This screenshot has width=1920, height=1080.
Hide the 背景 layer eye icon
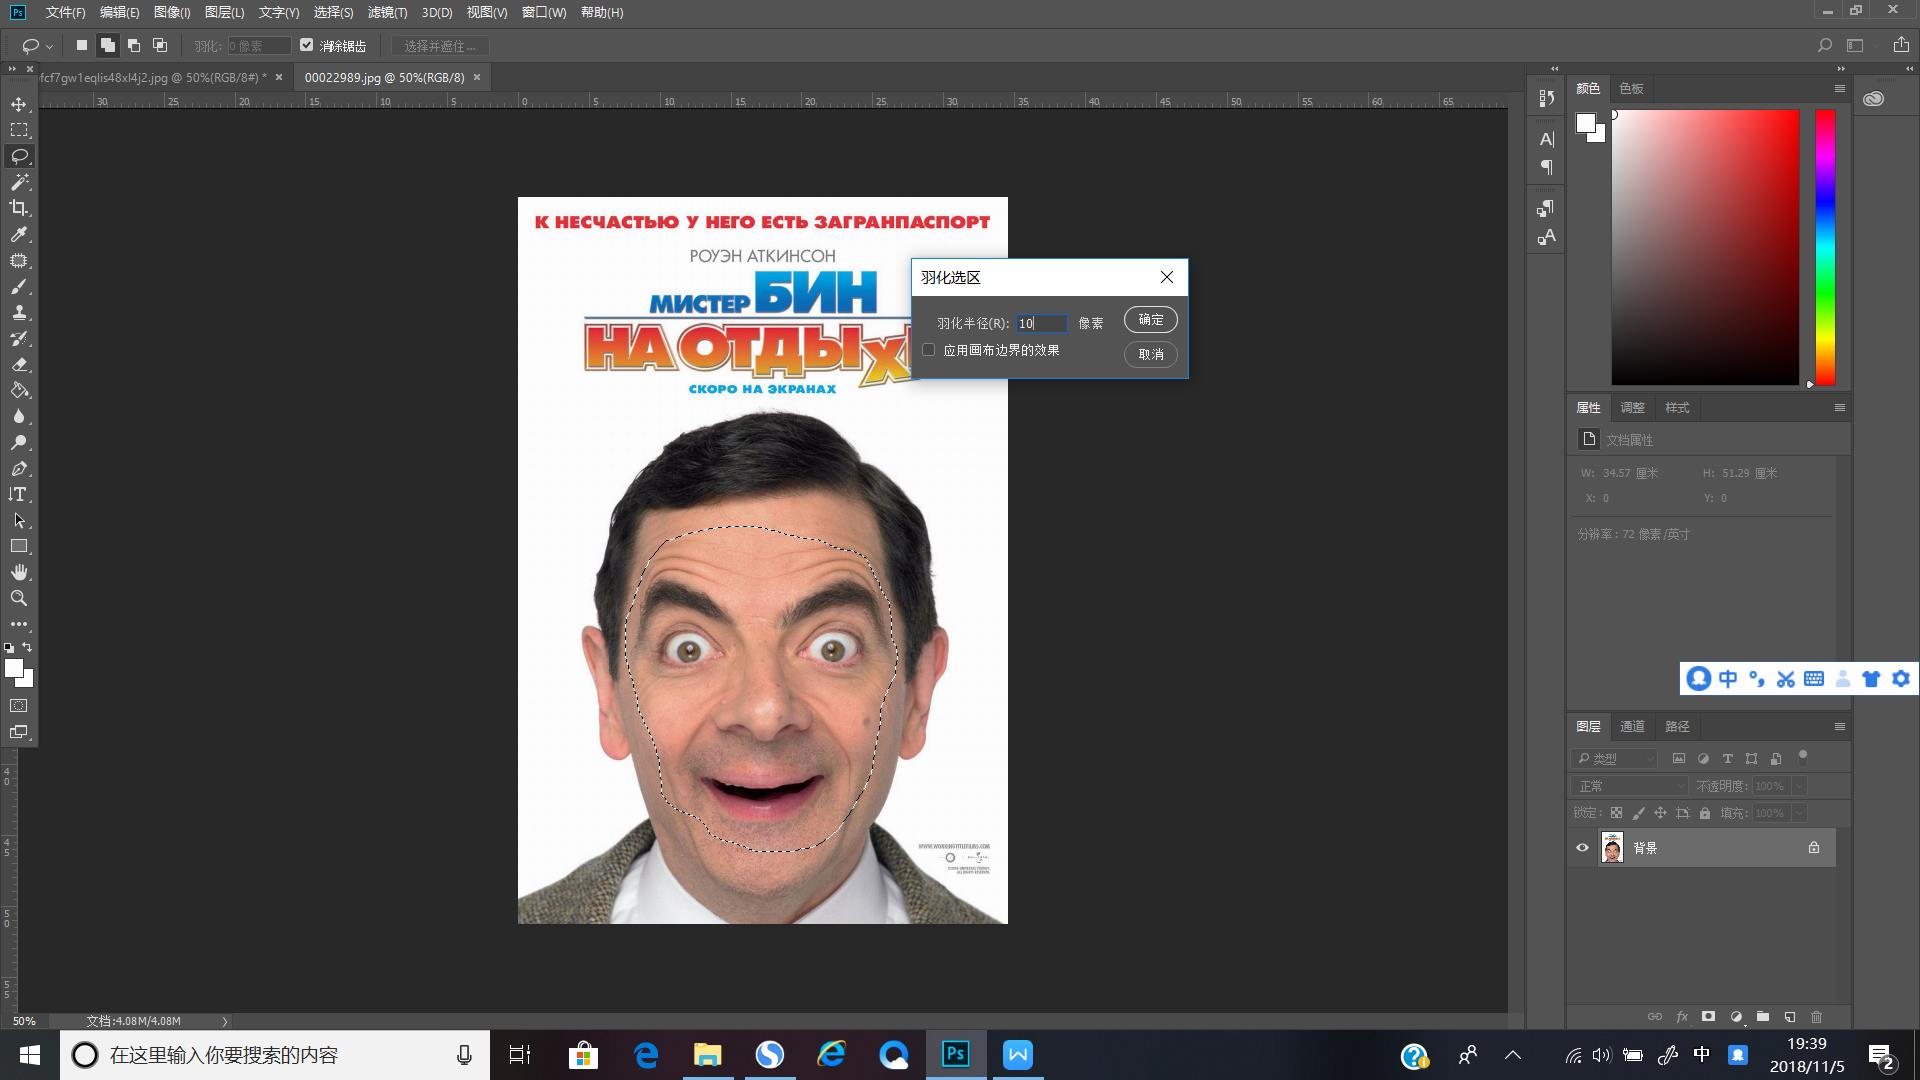coord(1582,848)
